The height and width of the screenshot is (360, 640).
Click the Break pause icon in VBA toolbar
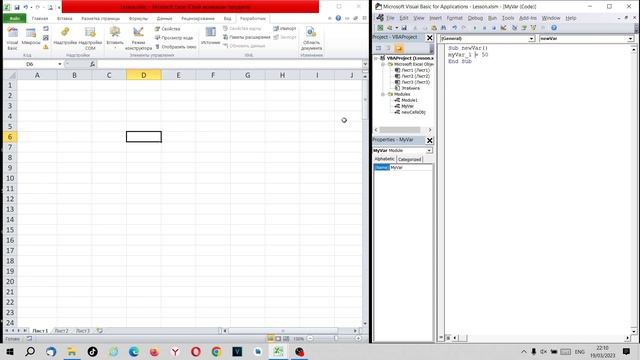(x=484, y=28)
